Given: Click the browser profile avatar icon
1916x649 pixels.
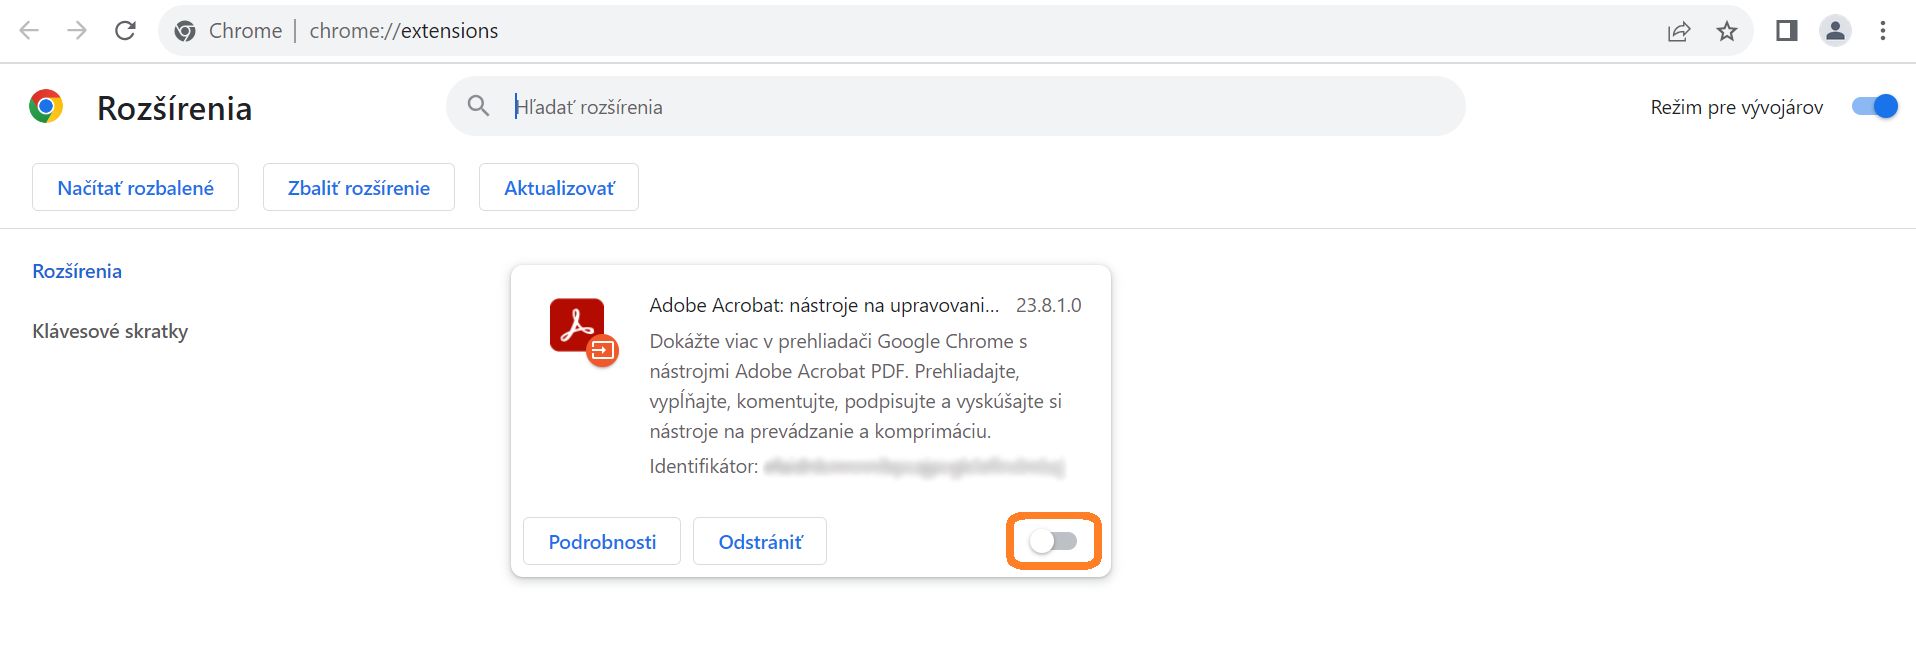Looking at the screenshot, I should click(1835, 31).
